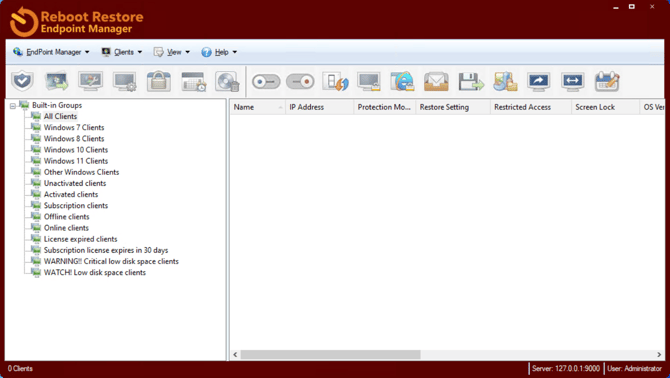This screenshot has width=670, height=378.
Task: Click the monitor with curved share arrow icon
Action: [539, 81]
